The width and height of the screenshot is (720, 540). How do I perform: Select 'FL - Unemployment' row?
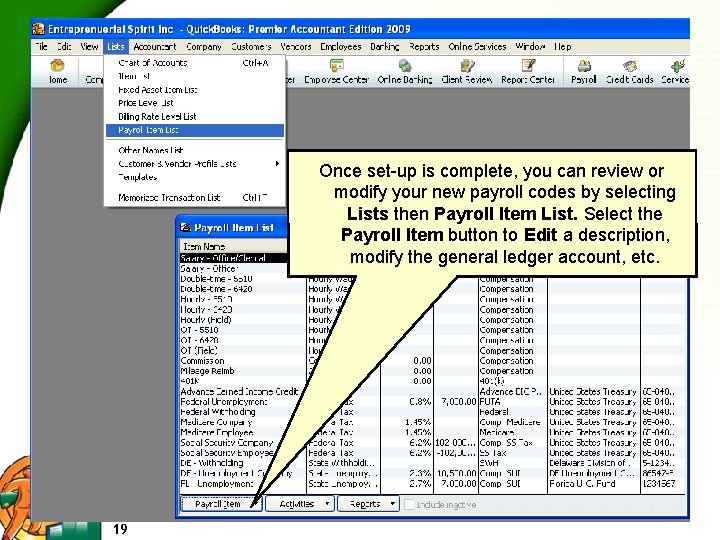[243, 484]
